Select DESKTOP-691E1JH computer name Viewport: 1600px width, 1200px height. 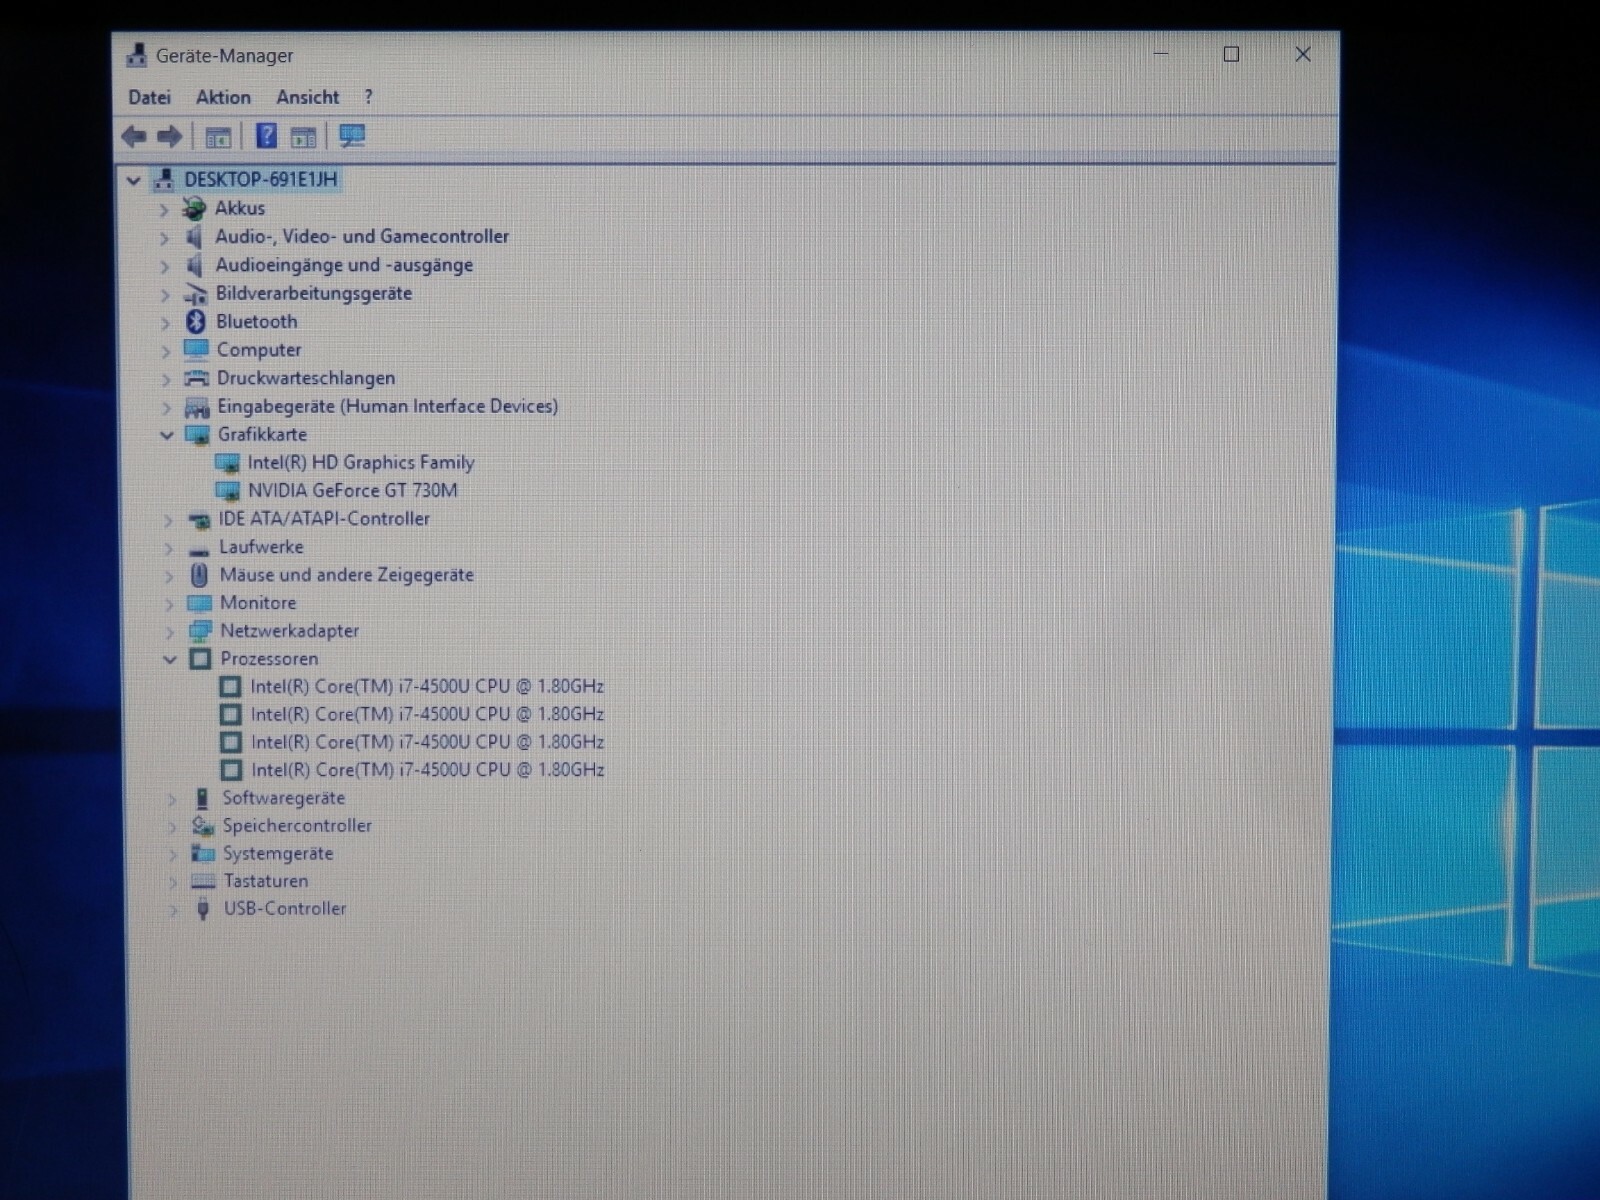pos(261,179)
